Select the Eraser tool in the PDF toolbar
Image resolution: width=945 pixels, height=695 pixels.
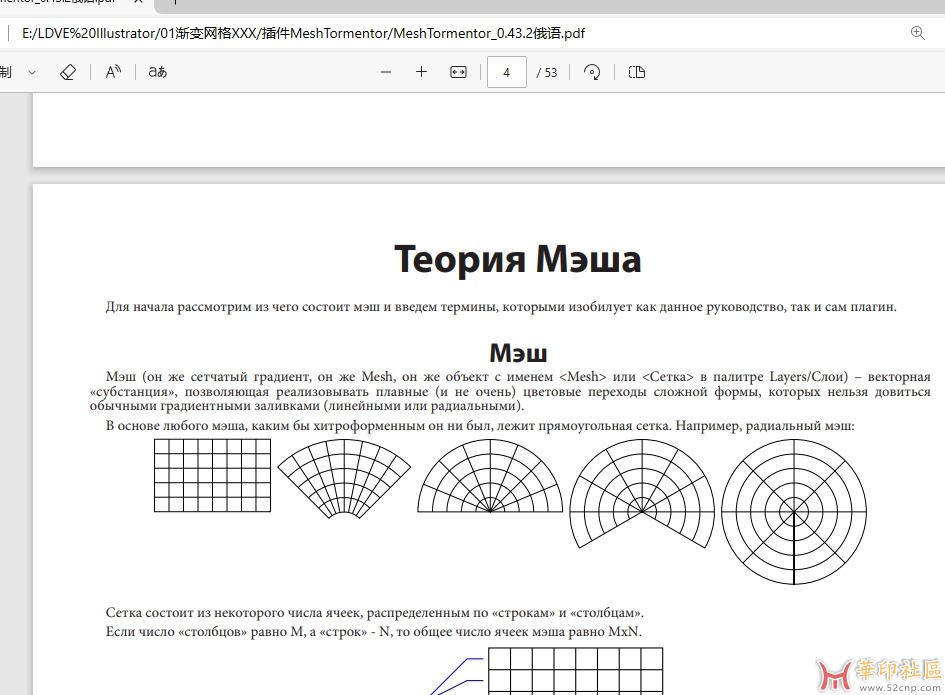(x=68, y=72)
